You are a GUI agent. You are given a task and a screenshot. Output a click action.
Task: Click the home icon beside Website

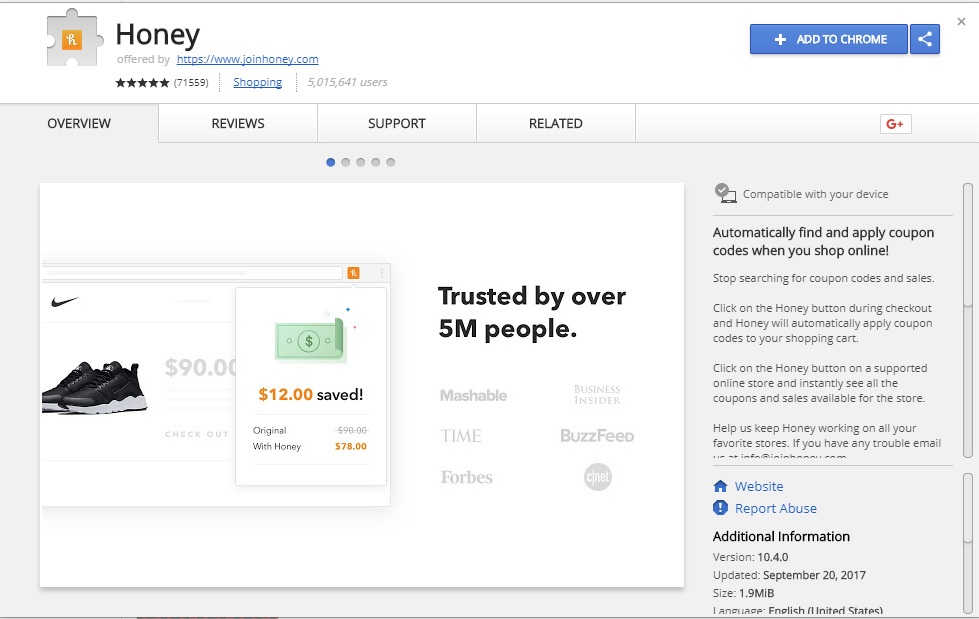[721, 486]
